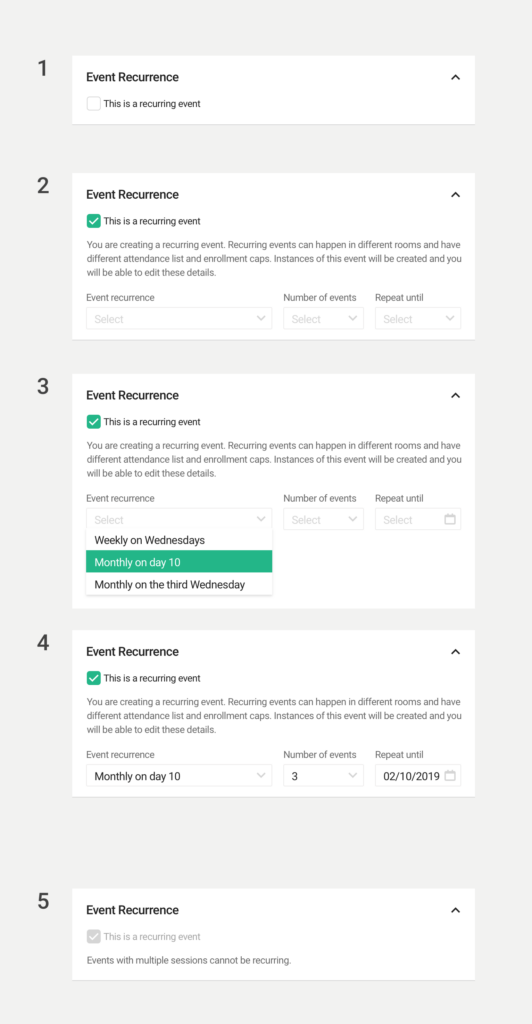Select the highlighted Monthly on day 10 option
This screenshot has height=1024, width=532.
tap(179, 562)
